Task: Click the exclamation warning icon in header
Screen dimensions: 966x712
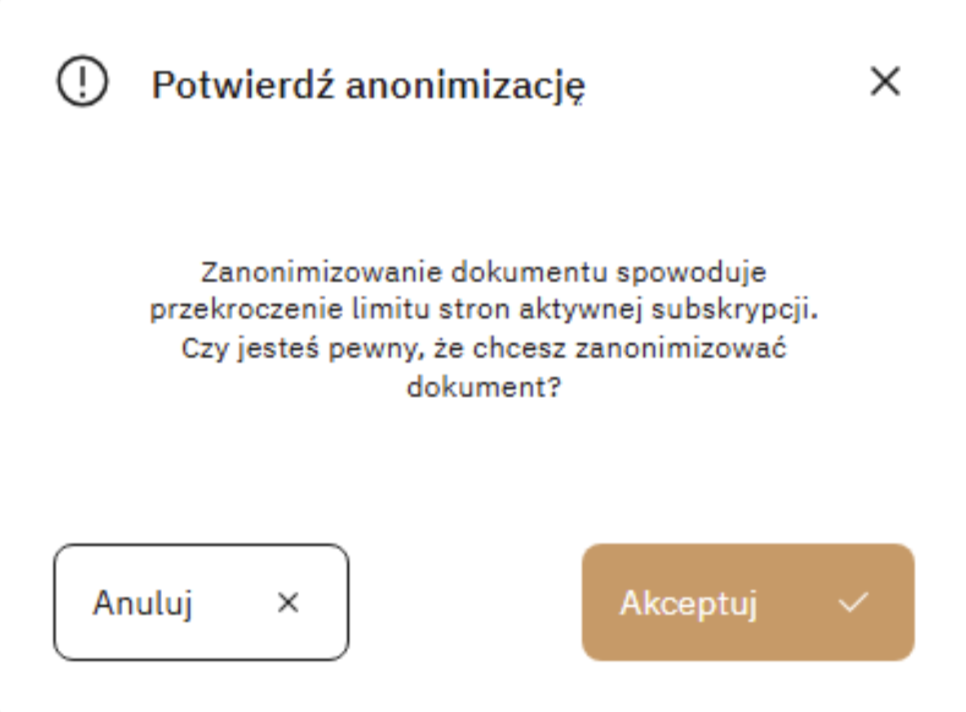Action: pos(82,82)
